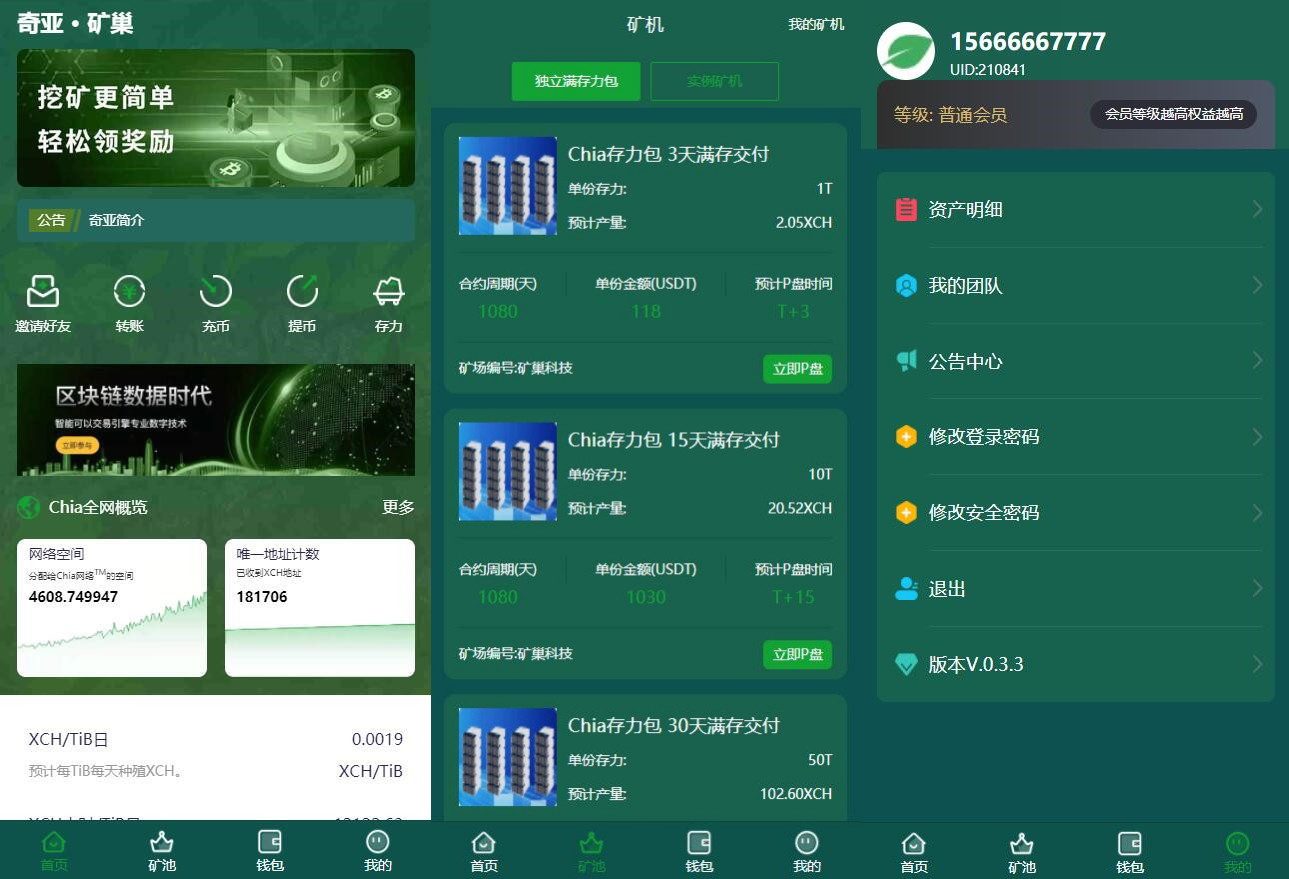Click the address count value 181706
This screenshot has height=879, width=1289.
point(262,597)
